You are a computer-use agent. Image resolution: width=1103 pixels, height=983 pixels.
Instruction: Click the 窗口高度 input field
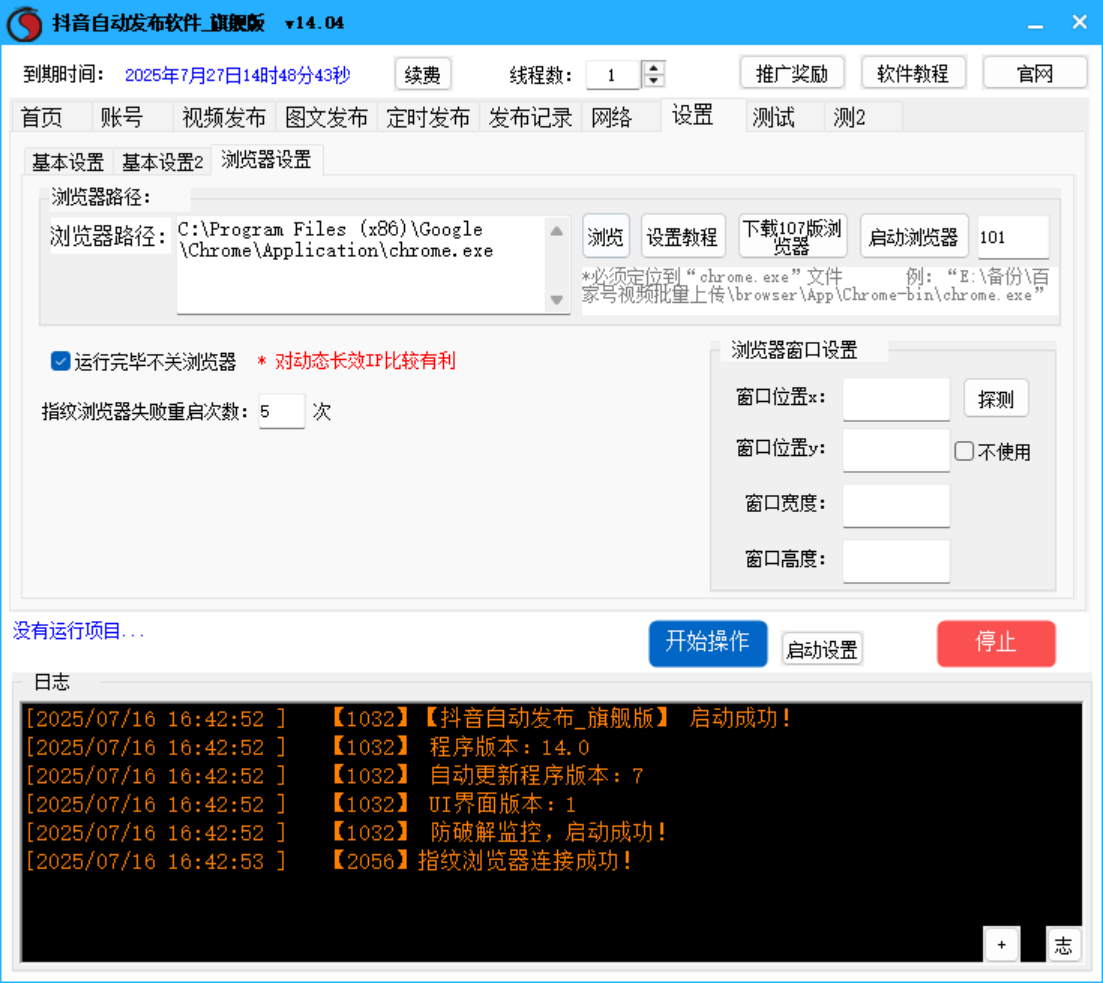[x=896, y=560]
